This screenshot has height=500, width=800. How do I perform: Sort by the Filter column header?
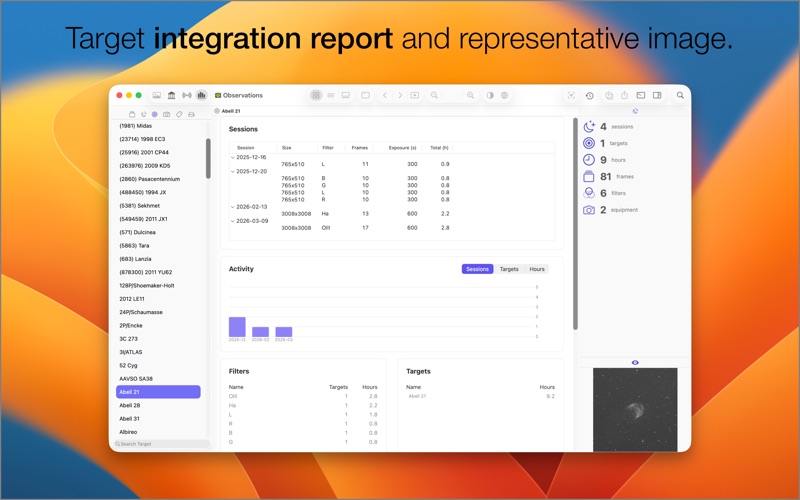pyautogui.click(x=328, y=147)
